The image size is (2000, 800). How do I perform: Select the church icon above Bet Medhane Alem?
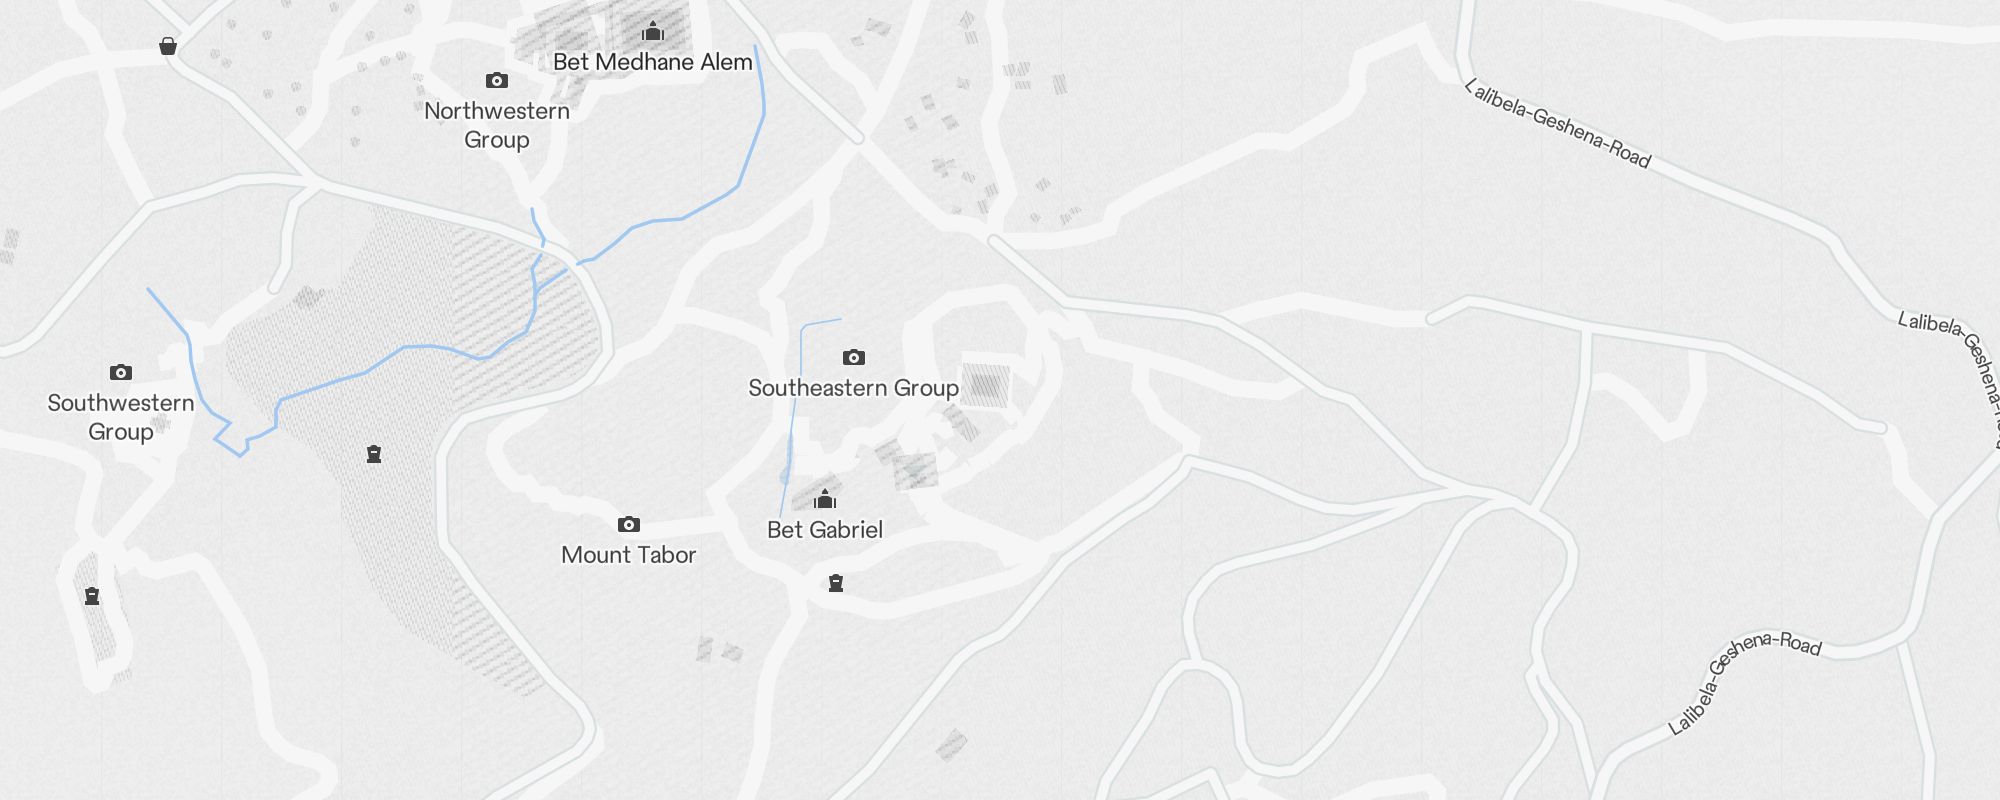[653, 31]
